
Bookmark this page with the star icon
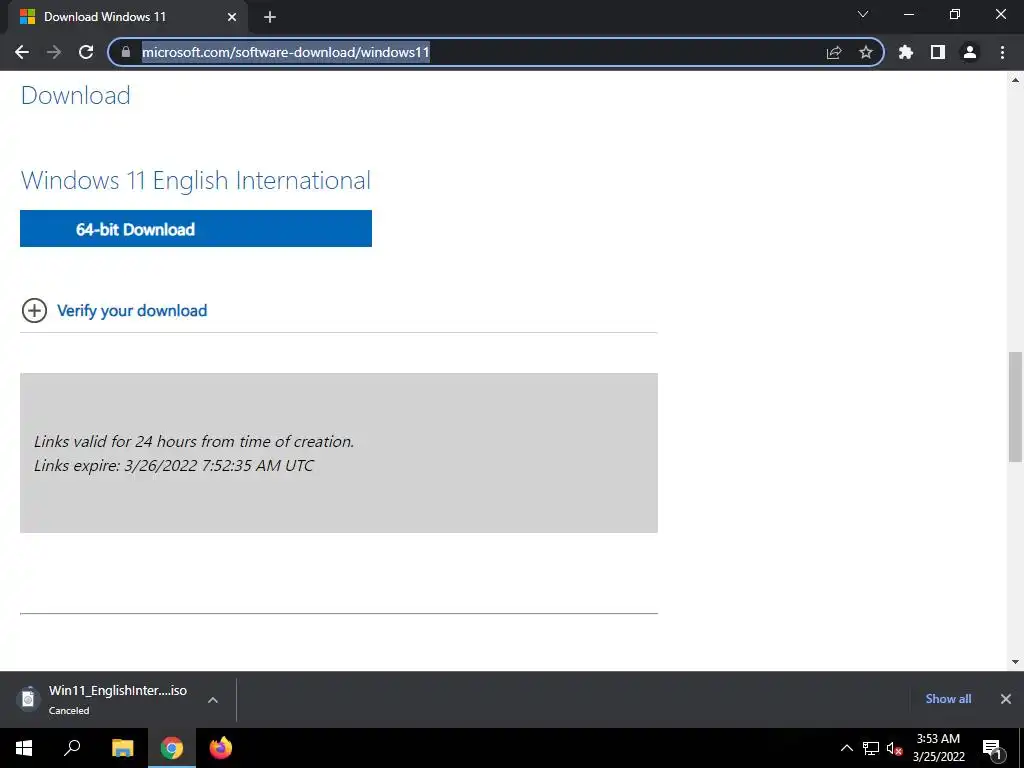pos(865,52)
